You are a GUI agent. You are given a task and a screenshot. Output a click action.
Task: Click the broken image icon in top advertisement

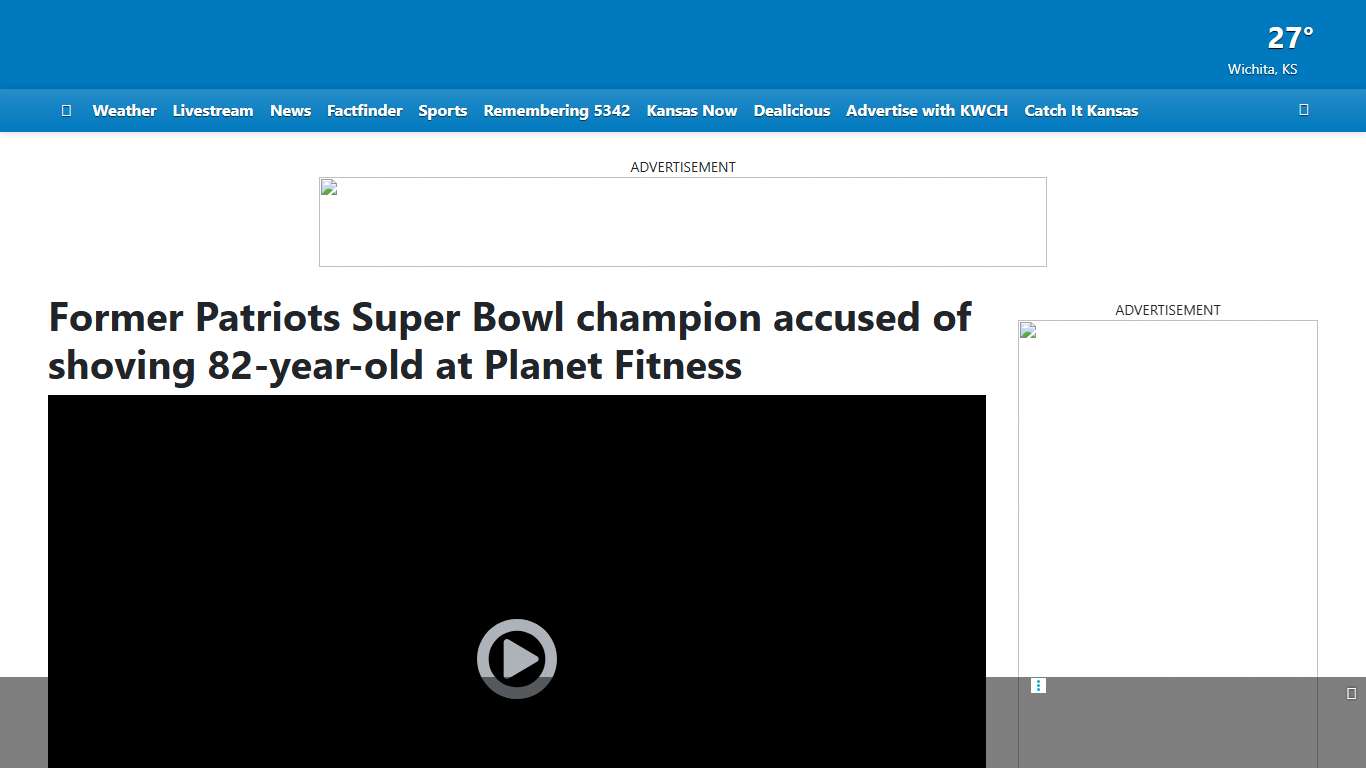click(327, 186)
